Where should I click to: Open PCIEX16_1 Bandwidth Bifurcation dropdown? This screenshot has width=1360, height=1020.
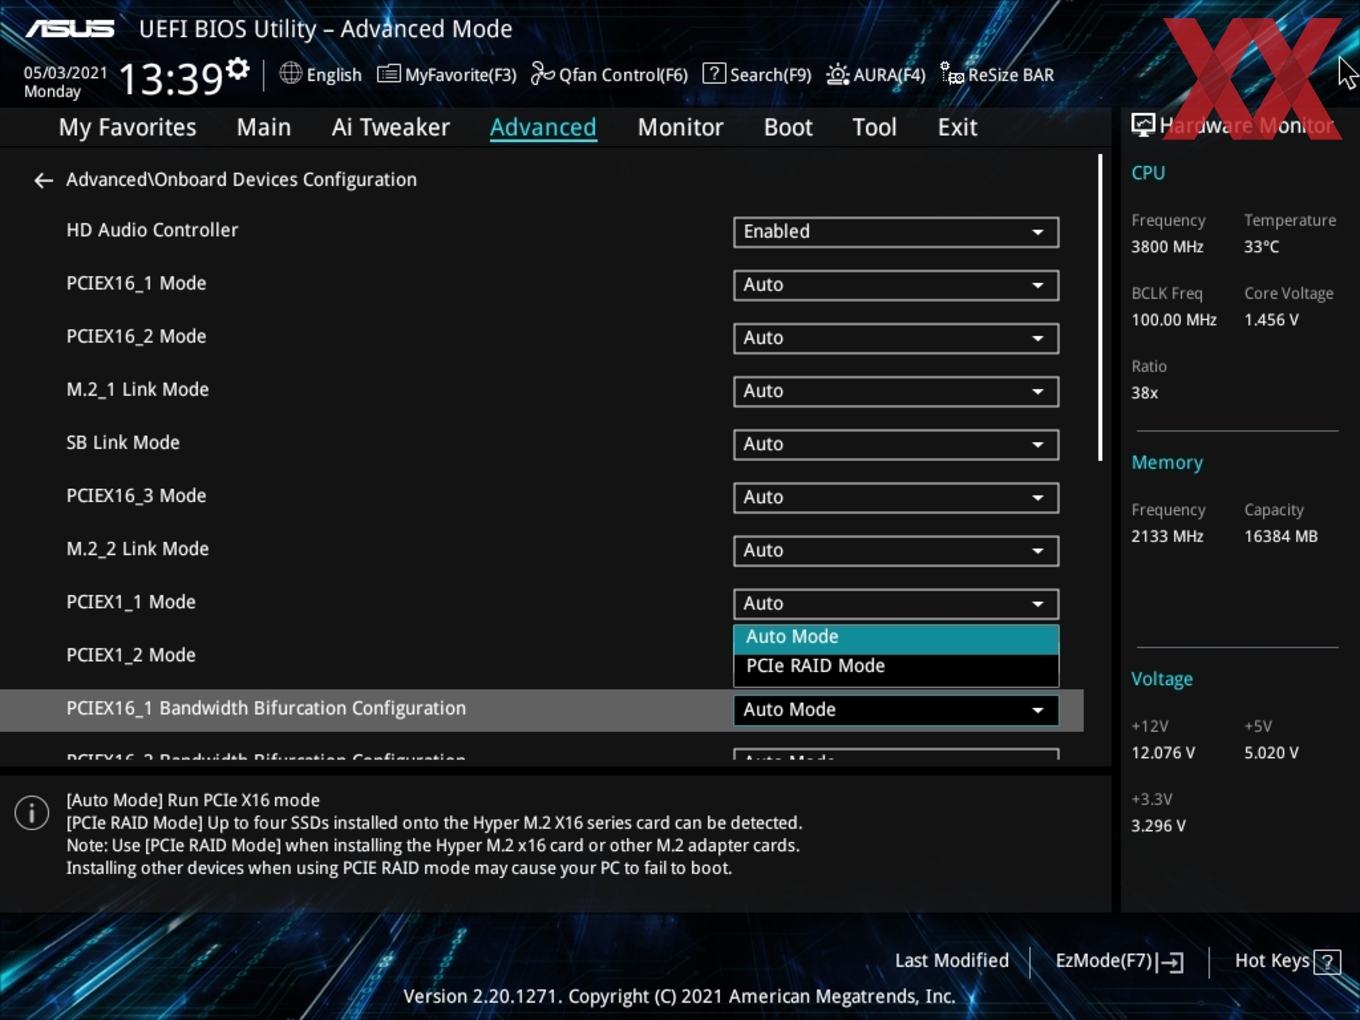tap(896, 709)
